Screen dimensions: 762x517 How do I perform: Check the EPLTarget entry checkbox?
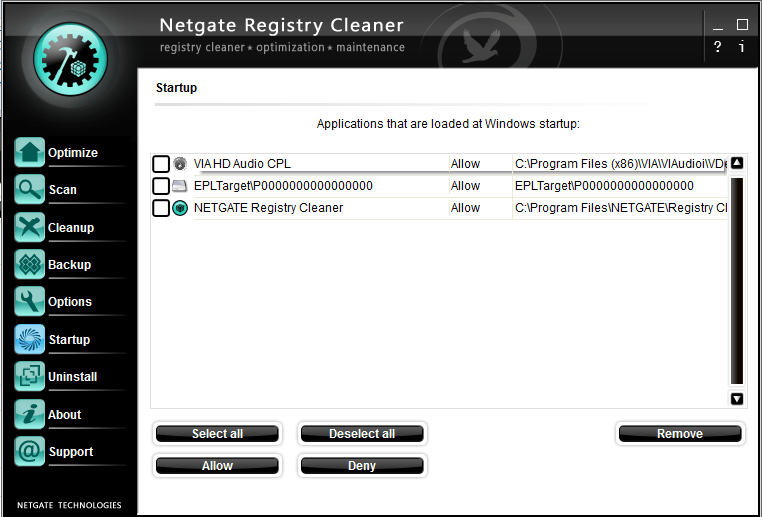pos(161,186)
